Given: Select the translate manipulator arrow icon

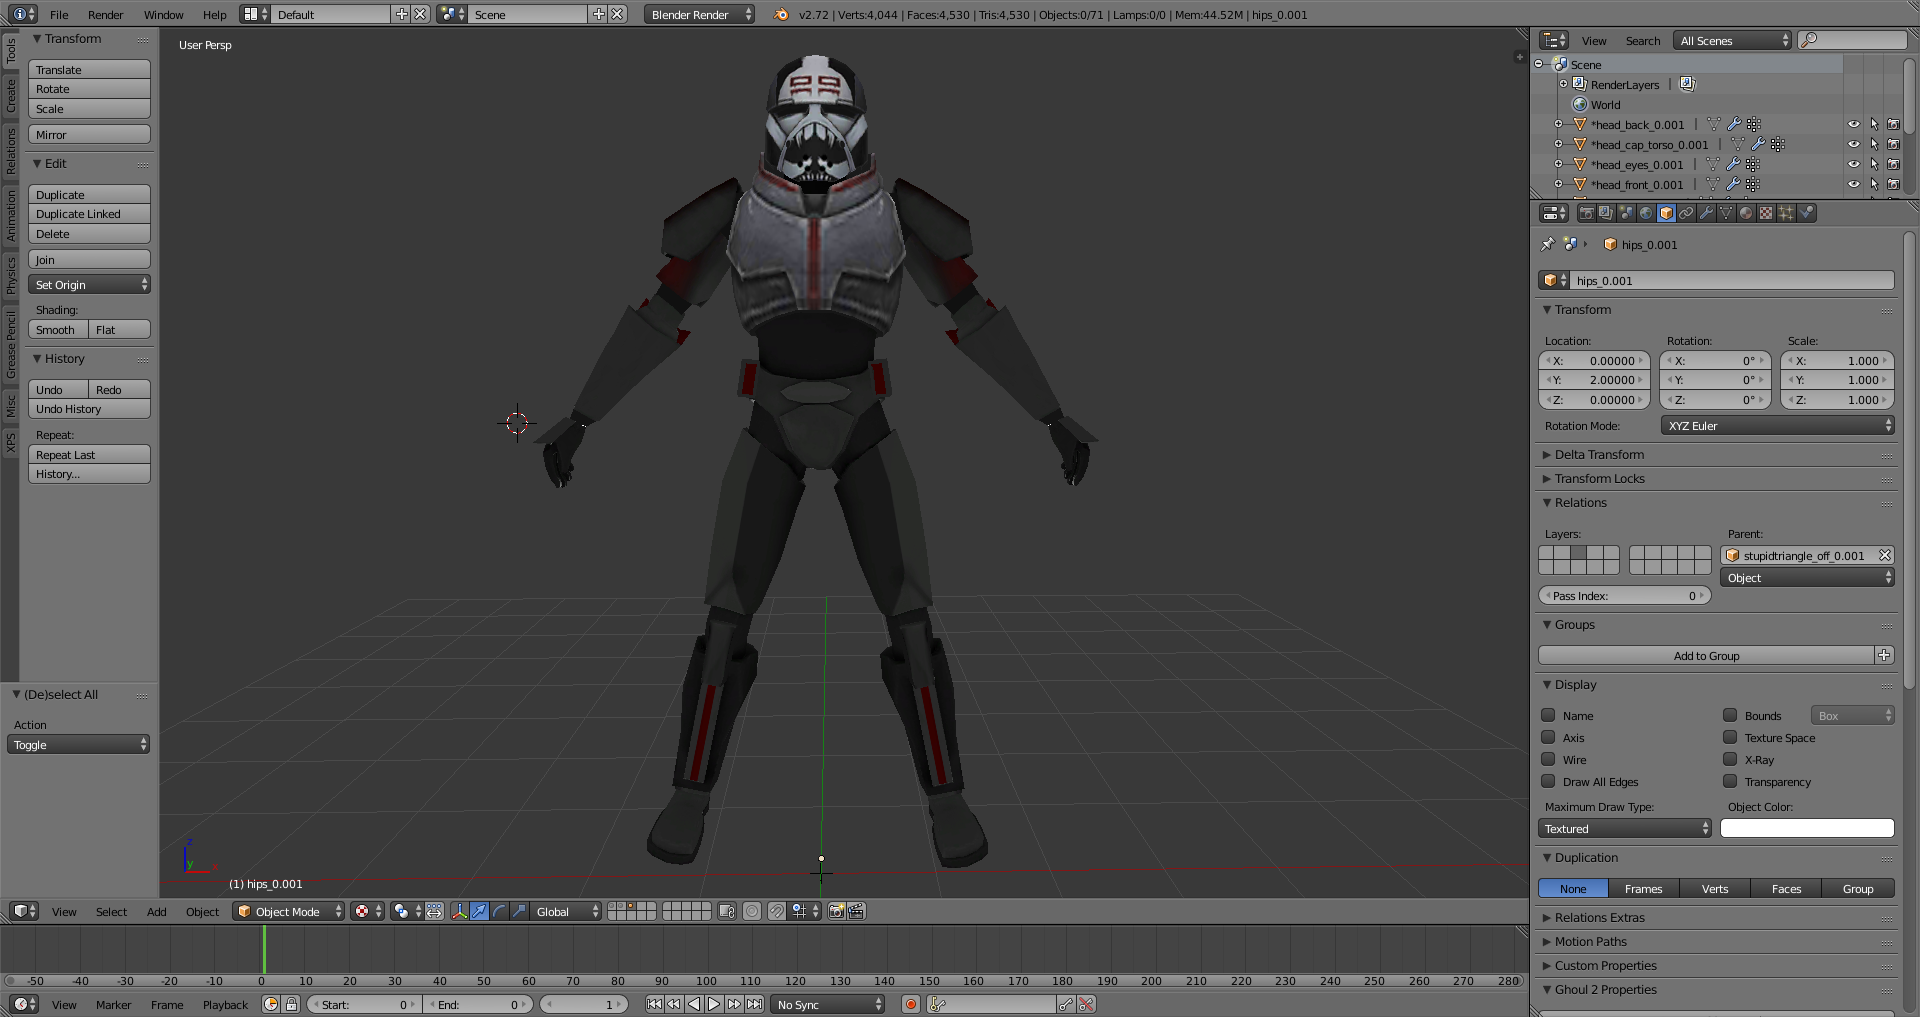Looking at the screenshot, I should [x=480, y=911].
